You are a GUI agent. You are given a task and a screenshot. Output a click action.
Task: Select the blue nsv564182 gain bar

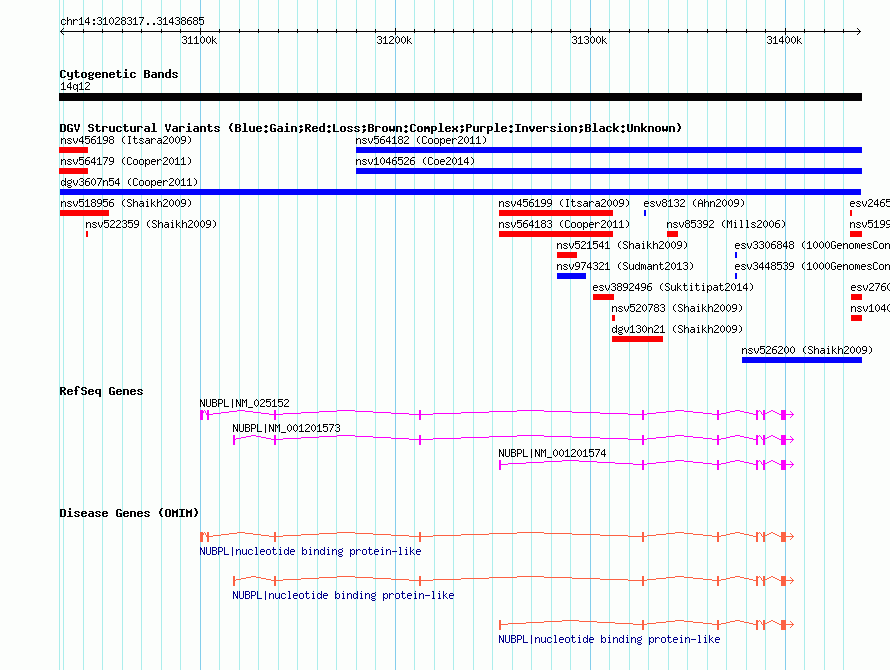click(609, 150)
